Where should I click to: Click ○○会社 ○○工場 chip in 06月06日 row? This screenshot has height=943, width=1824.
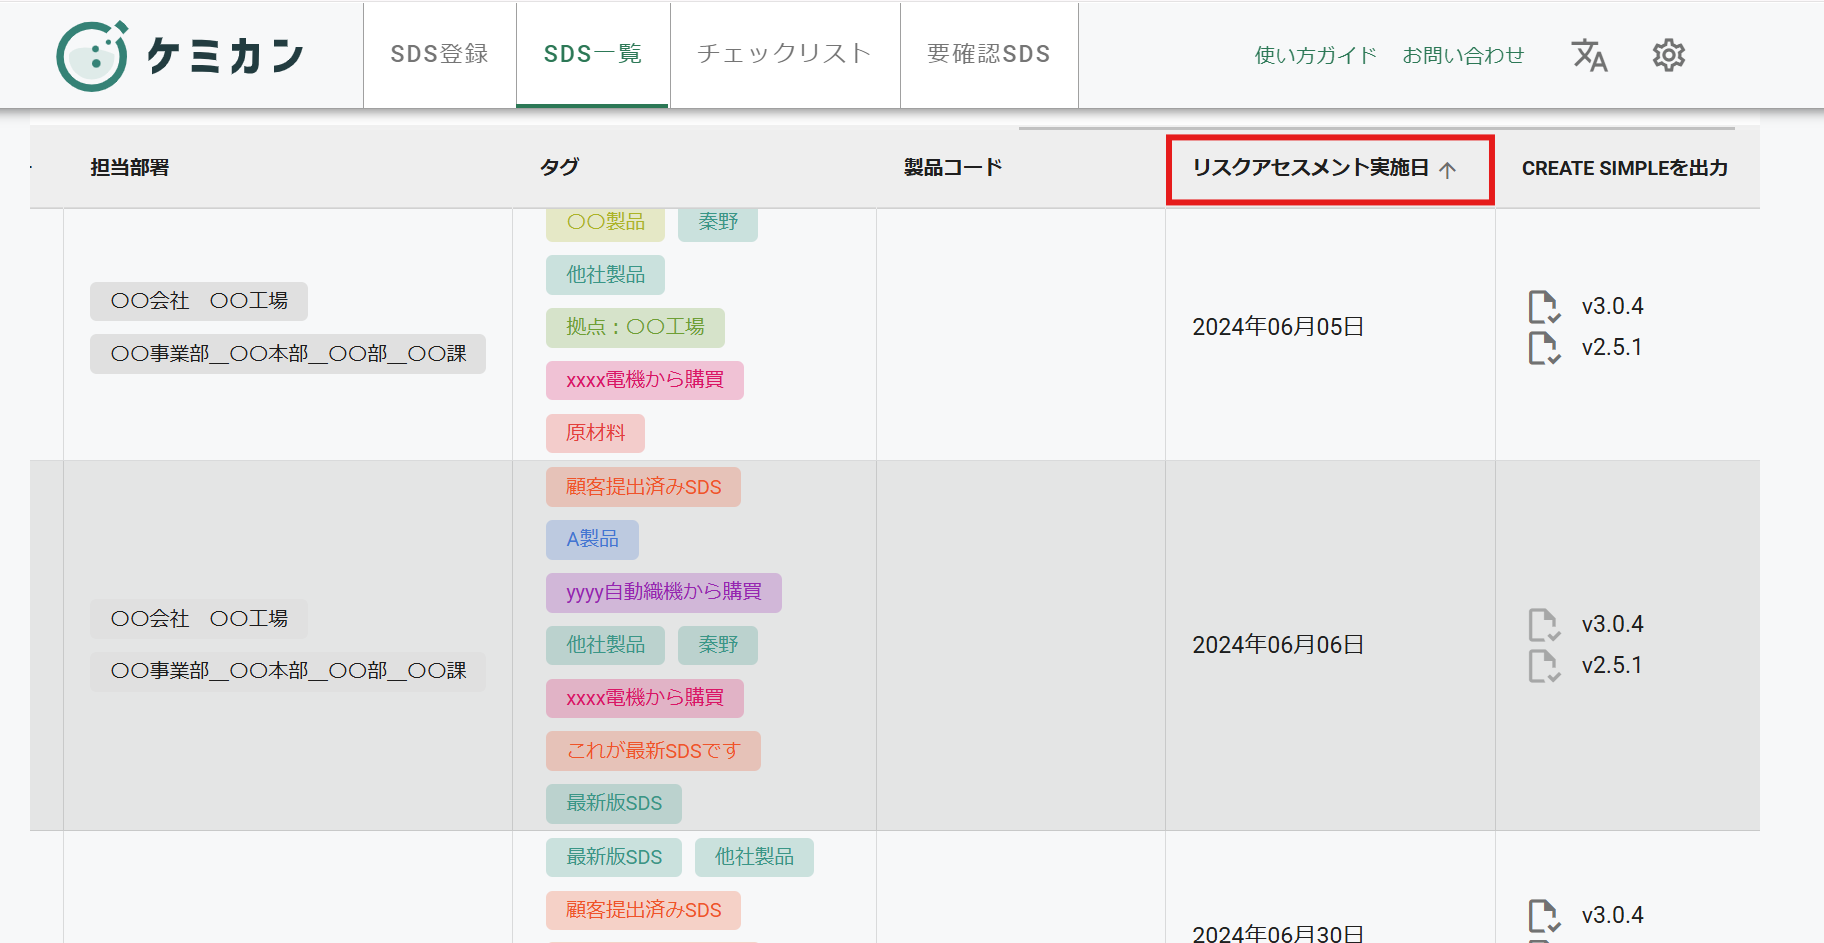199,619
